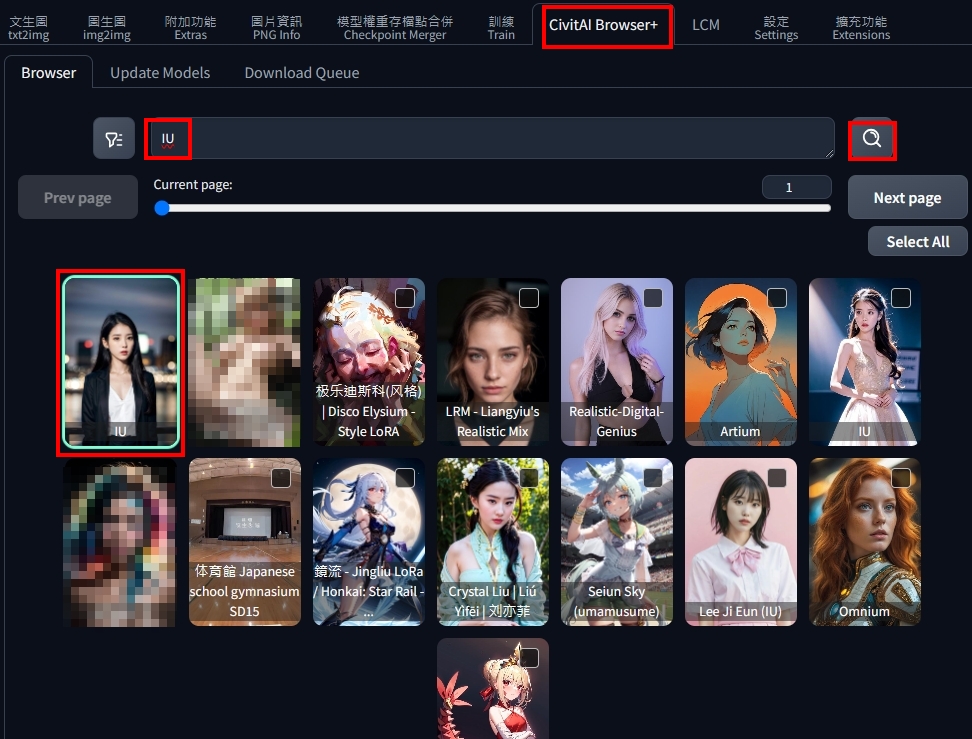Switch to the Update Models tab
The width and height of the screenshot is (972, 739).
[x=160, y=72]
